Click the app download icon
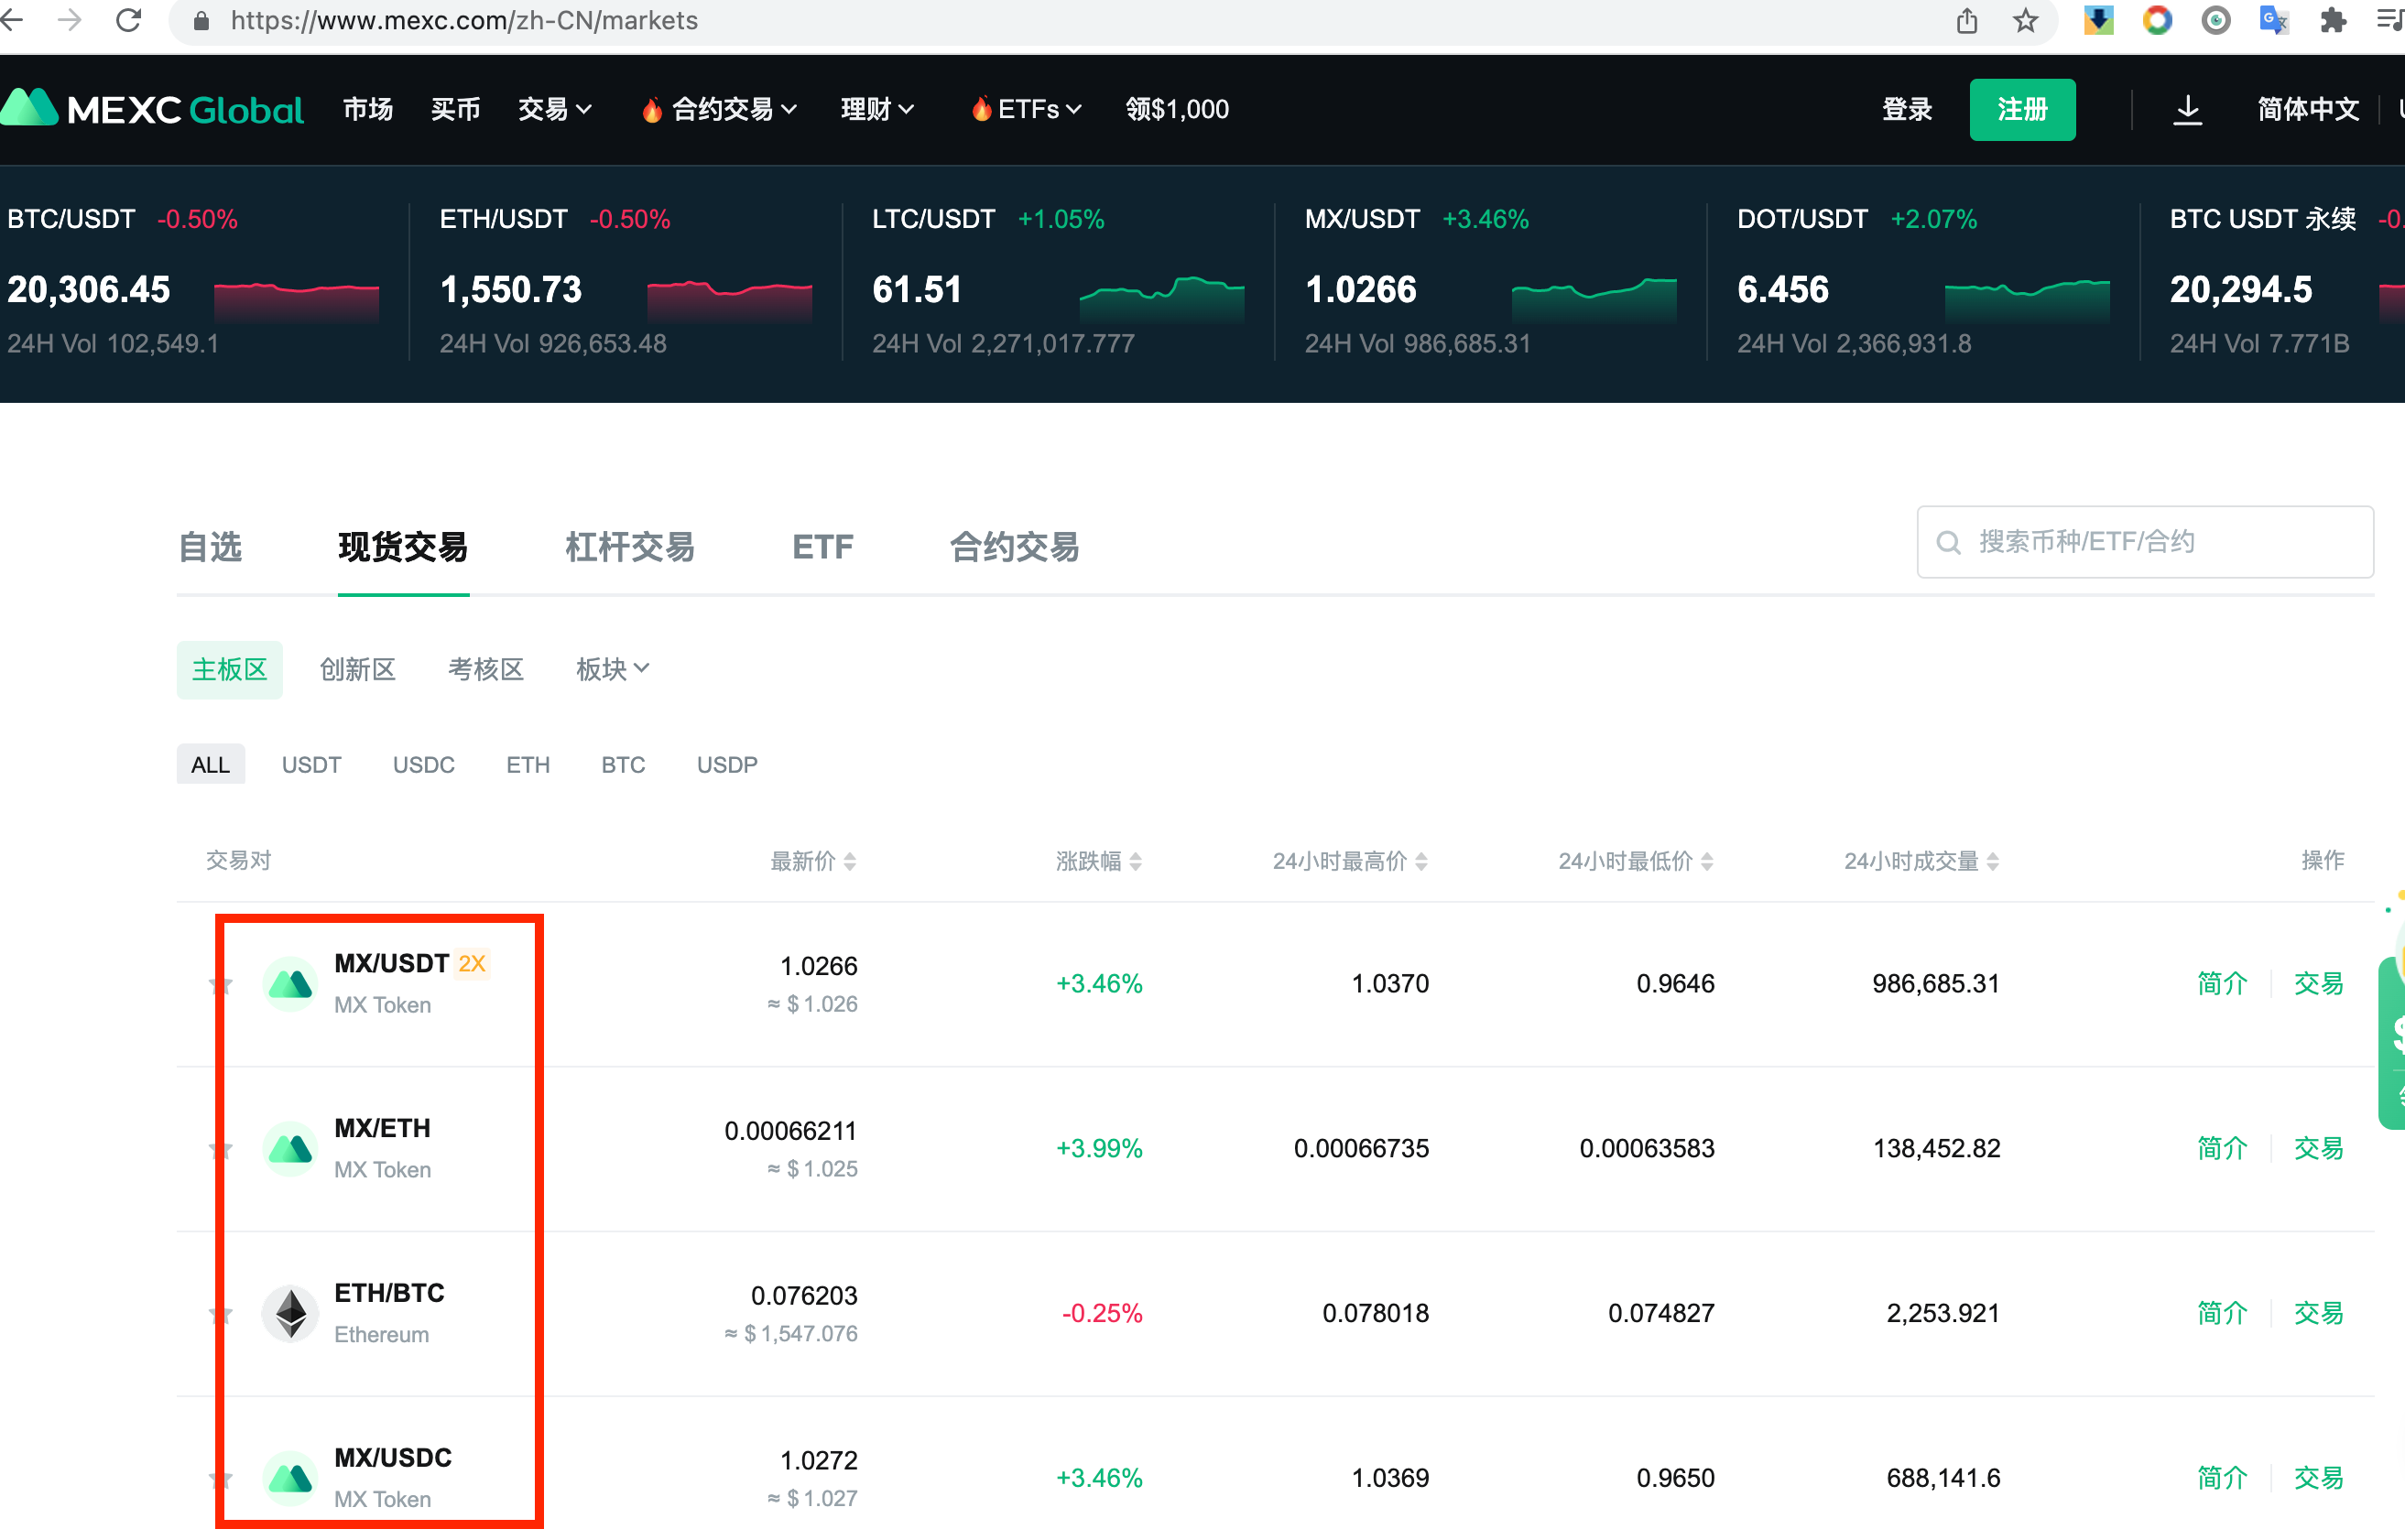The image size is (2405, 1540). (x=2187, y=109)
